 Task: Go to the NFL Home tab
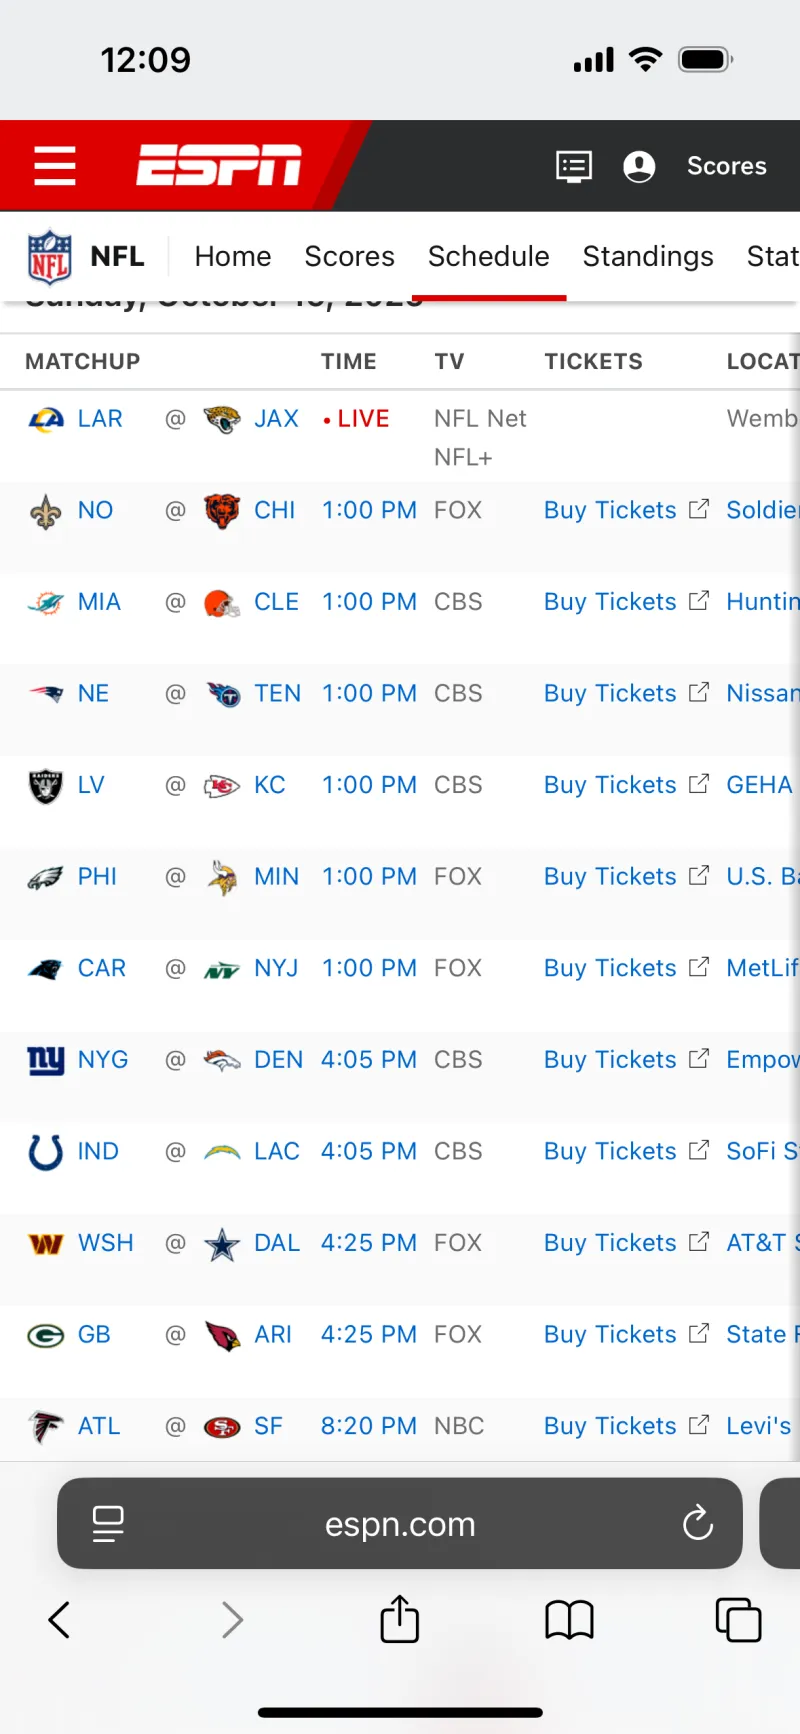[x=233, y=257]
